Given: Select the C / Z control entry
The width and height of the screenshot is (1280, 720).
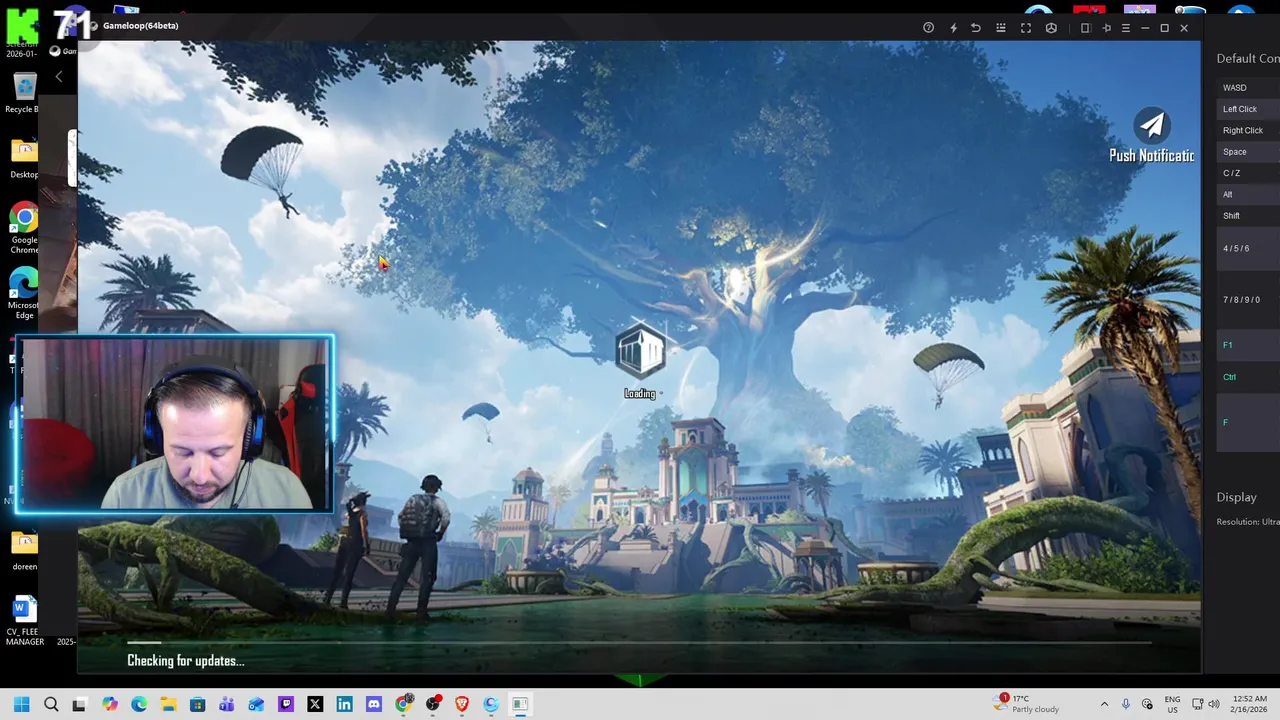Looking at the screenshot, I should [1248, 173].
